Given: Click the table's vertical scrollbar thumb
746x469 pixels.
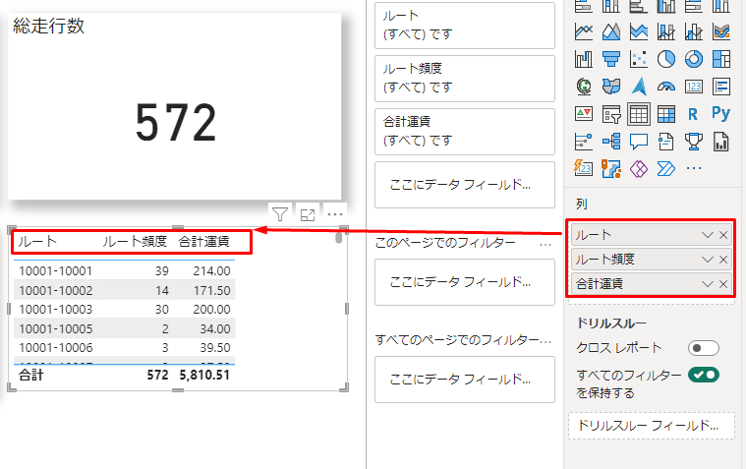Looking at the screenshot, I should pyautogui.click(x=339, y=237).
